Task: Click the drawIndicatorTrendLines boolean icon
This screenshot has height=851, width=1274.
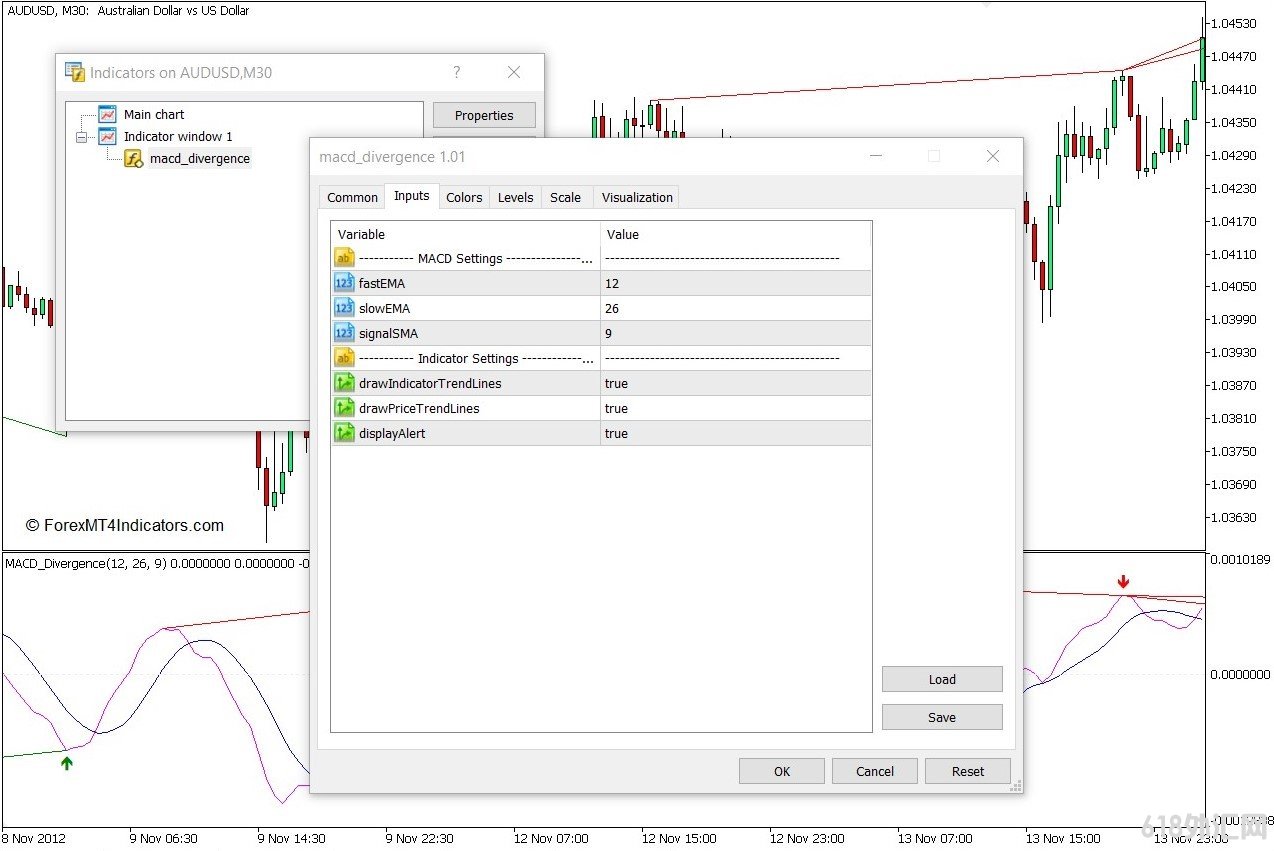Action: (344, 383)
